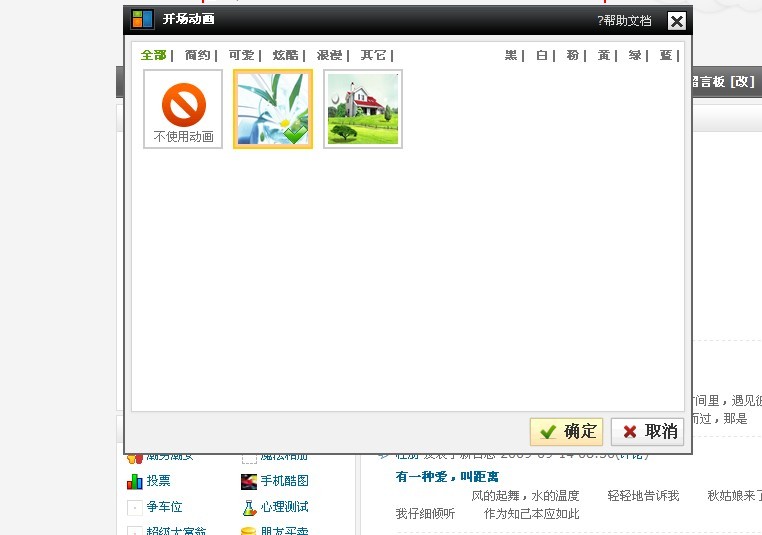This screenshot has width=762, height=535.
Task: Open blog post 有一种爱，叫距离
Action: click(447, 477)
